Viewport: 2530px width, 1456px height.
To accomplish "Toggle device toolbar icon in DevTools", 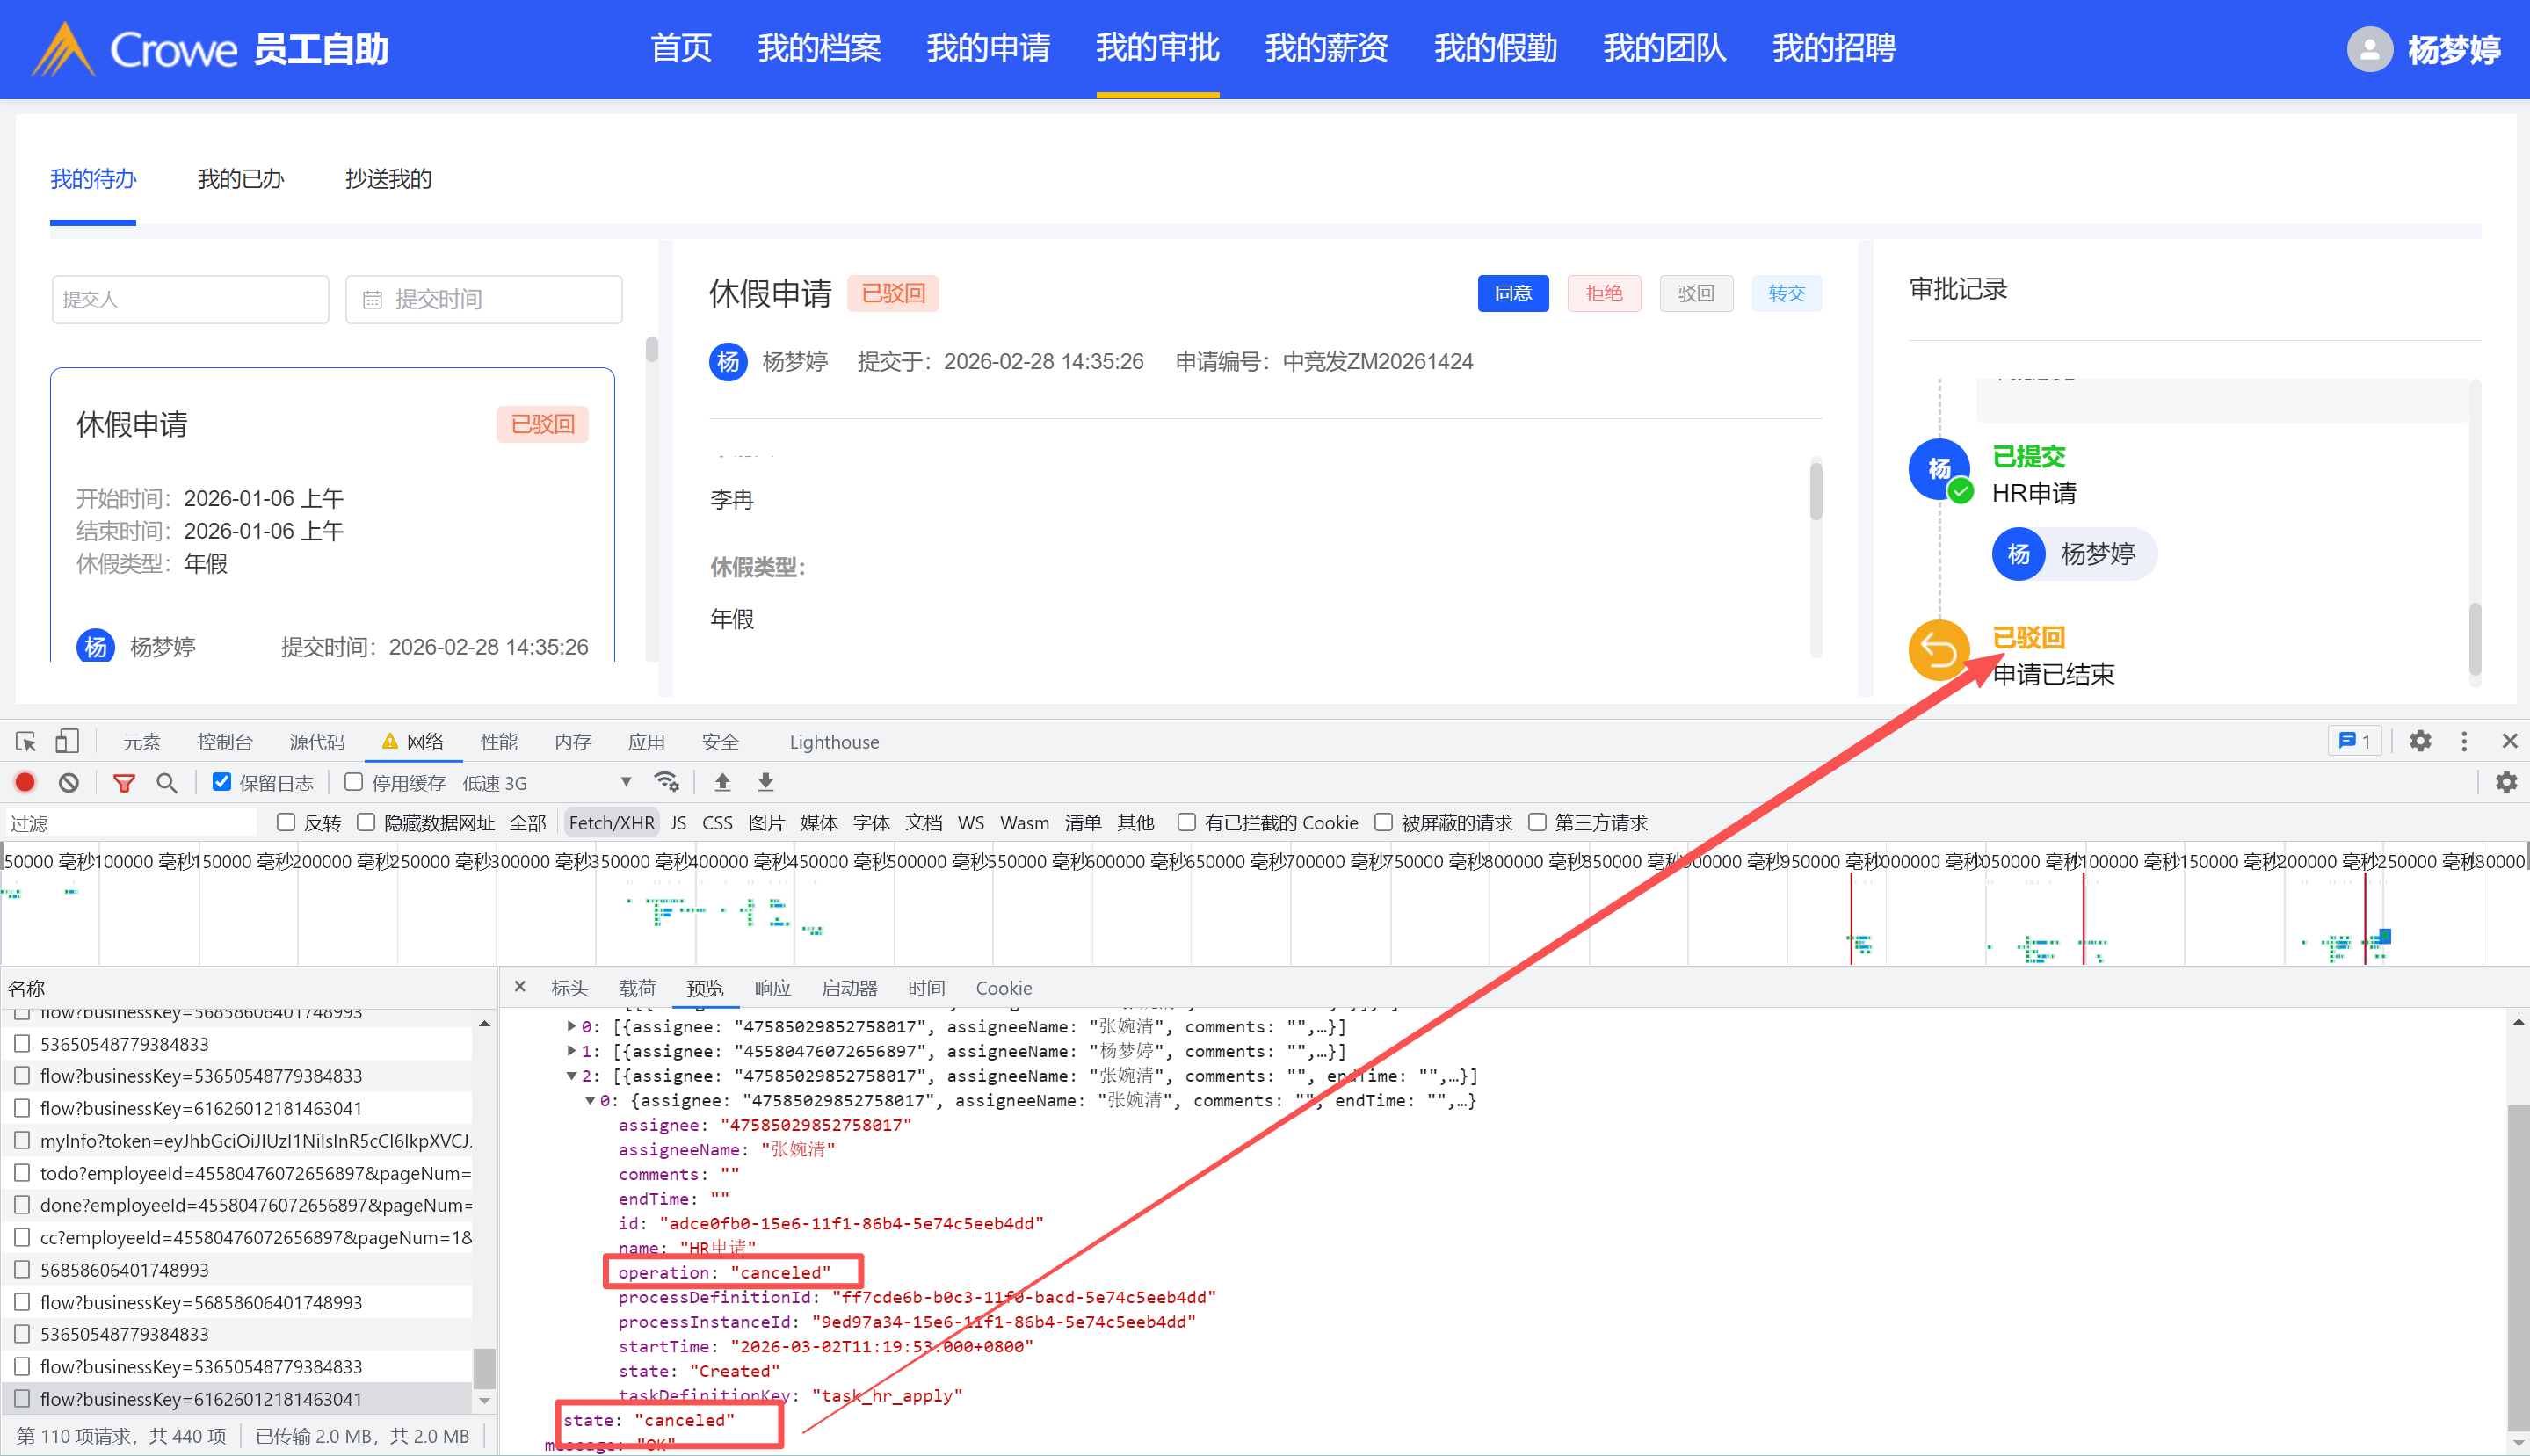I will pyautogui.click(x=67, y=741).
